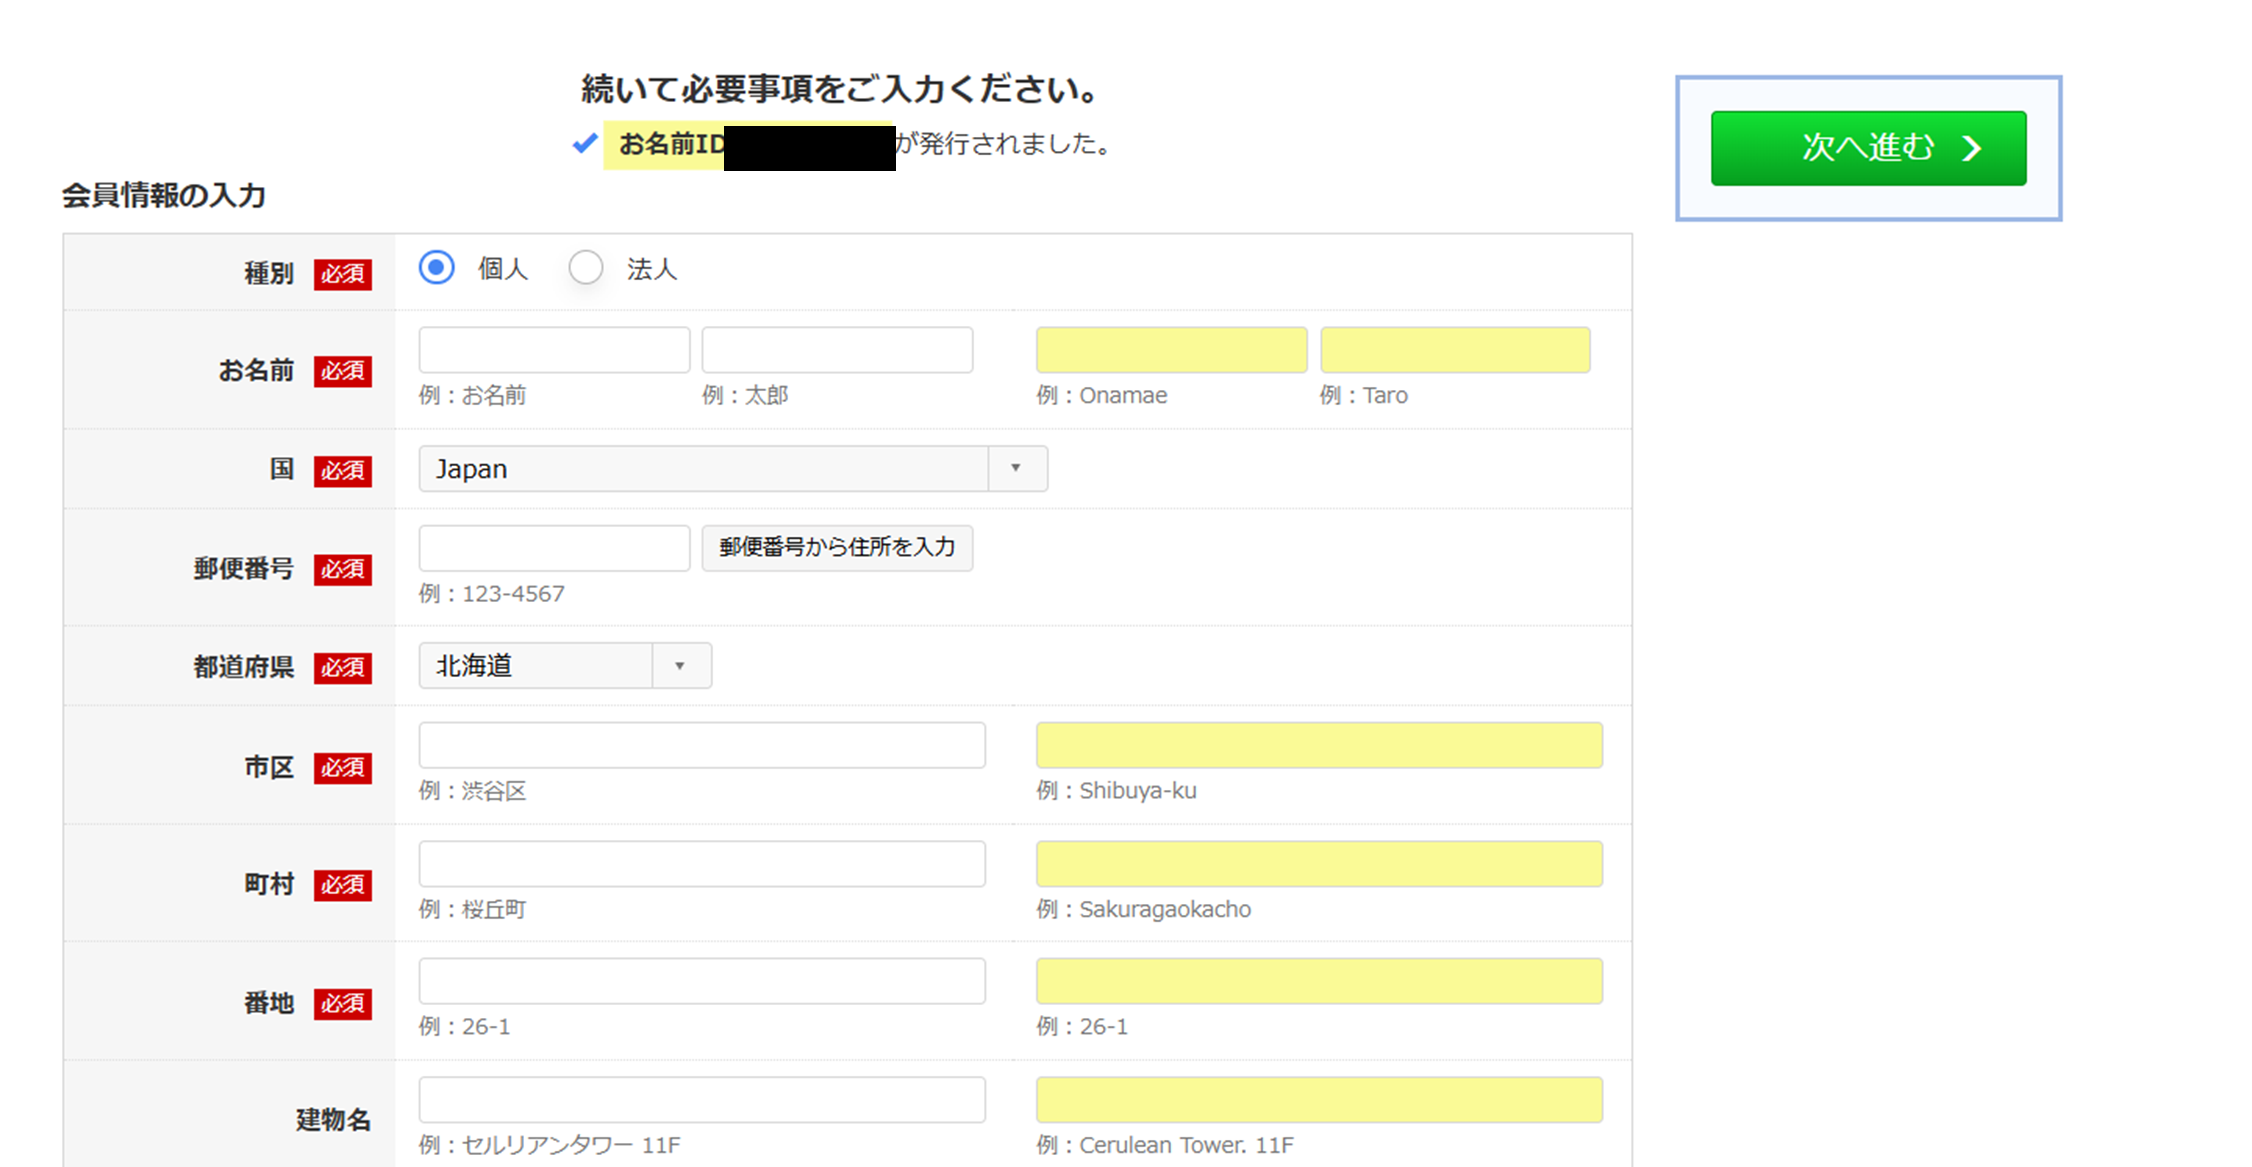Click the arrow icon in 次へ進む
Viewport: 2252px width, 1167px height.
pyautogui.click(x=1971, y=149)
